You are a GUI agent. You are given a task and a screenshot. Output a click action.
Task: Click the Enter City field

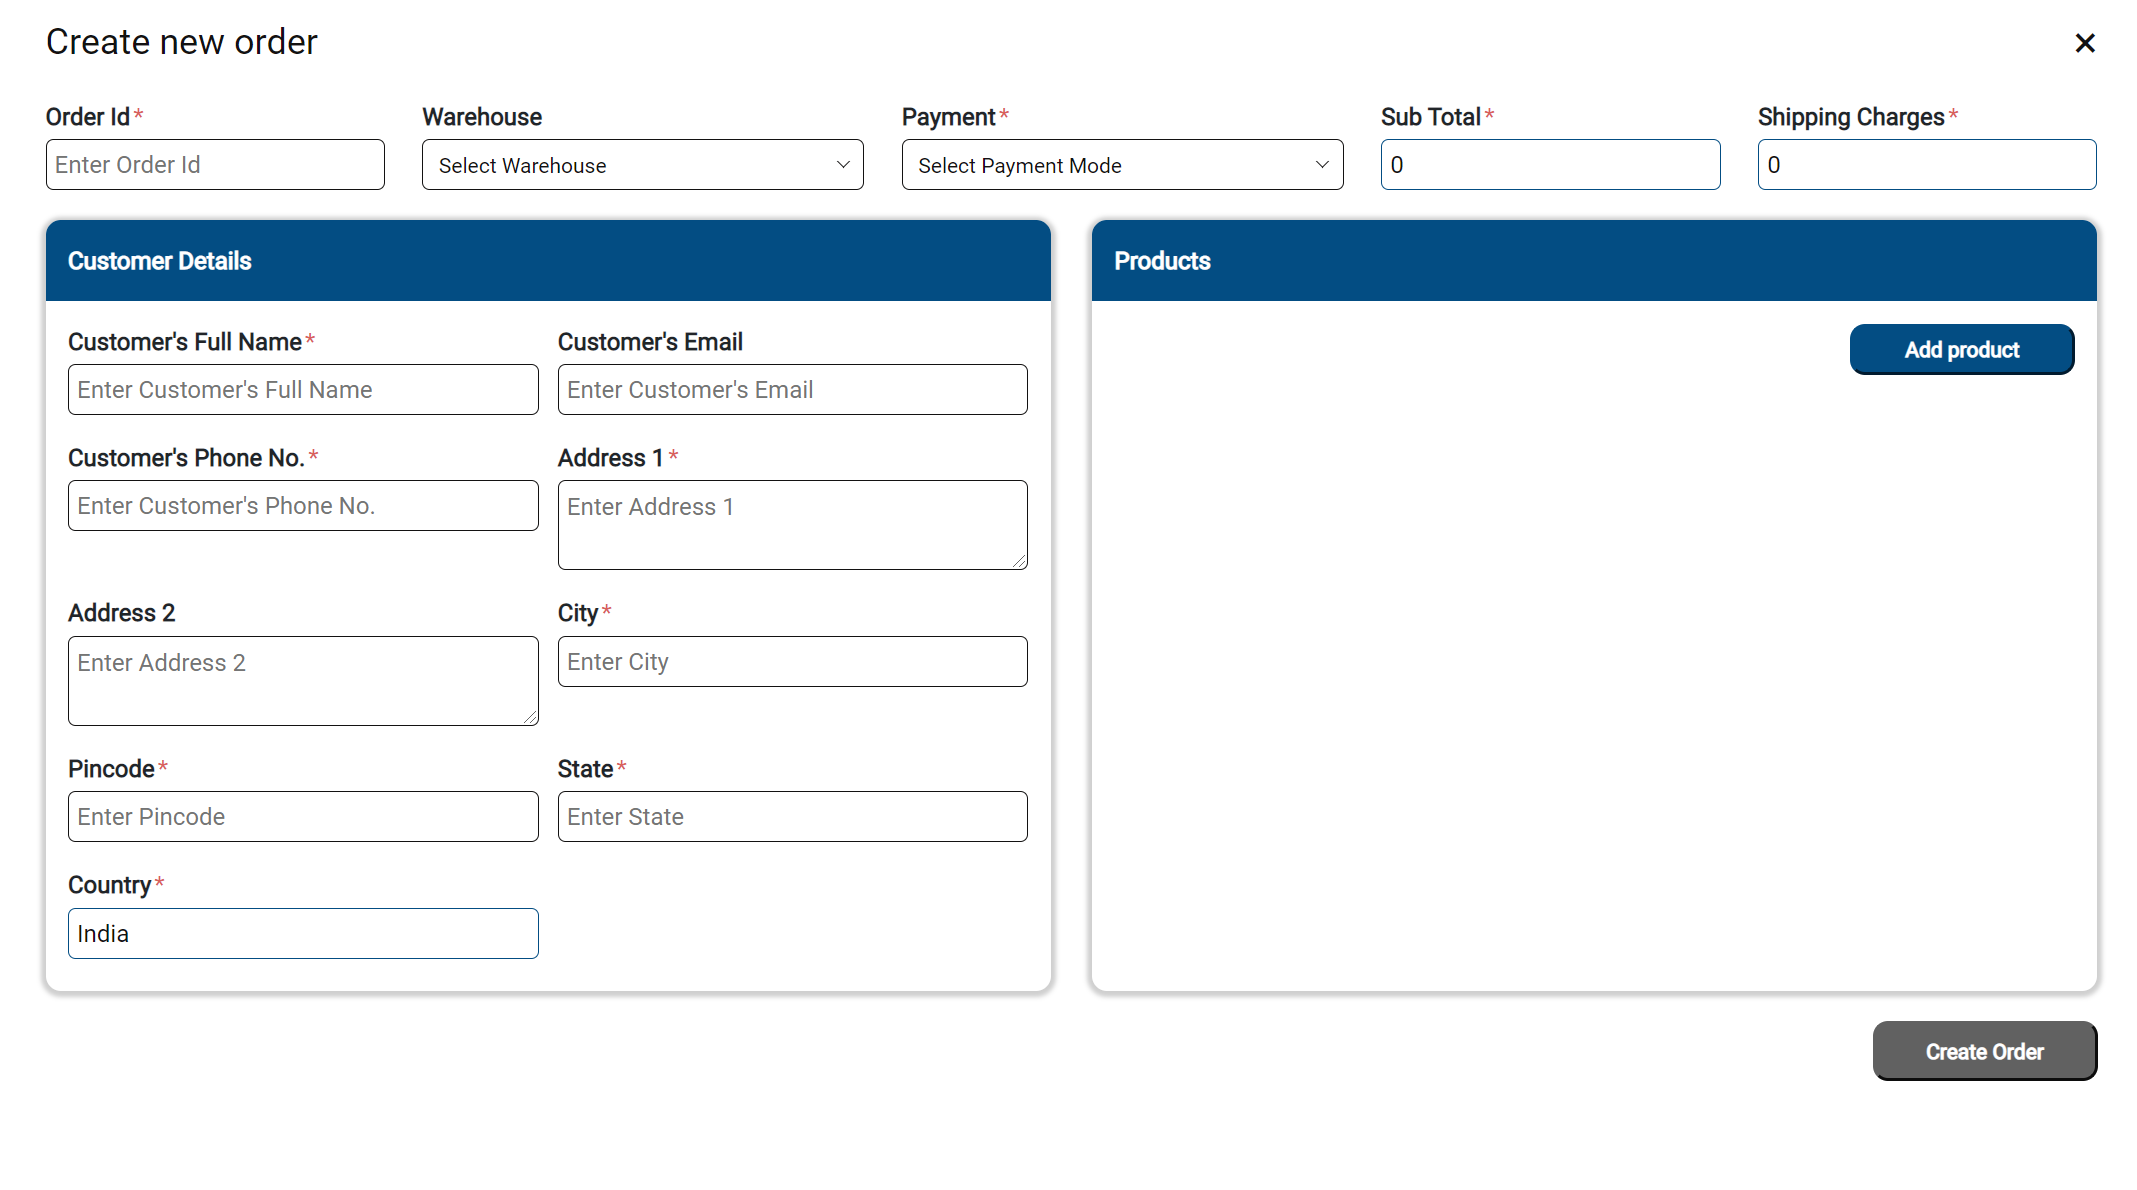coord(792,662)
